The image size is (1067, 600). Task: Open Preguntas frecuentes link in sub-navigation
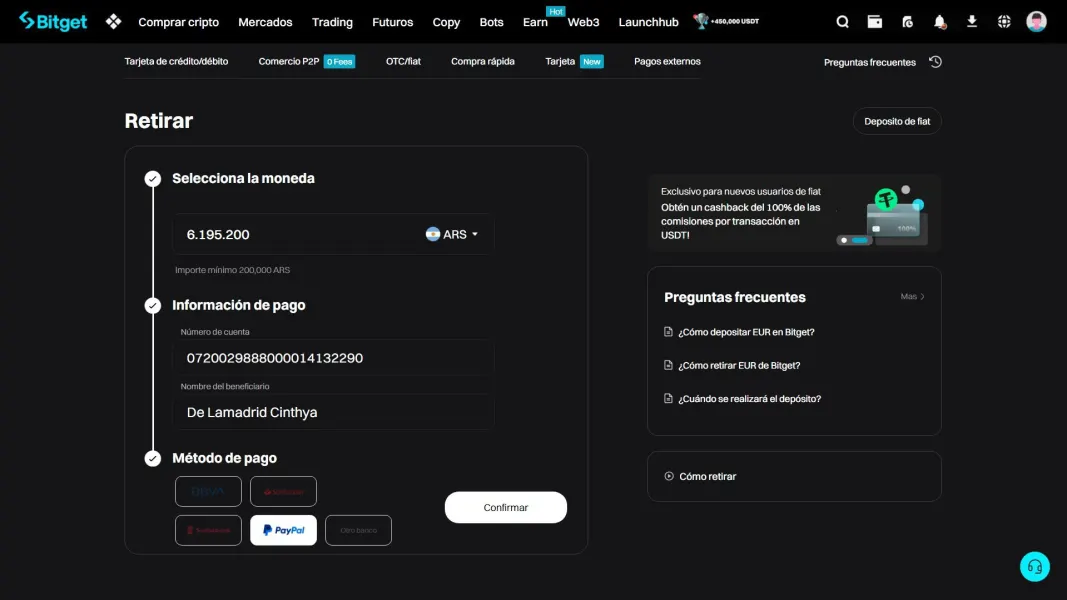(870, 62)
